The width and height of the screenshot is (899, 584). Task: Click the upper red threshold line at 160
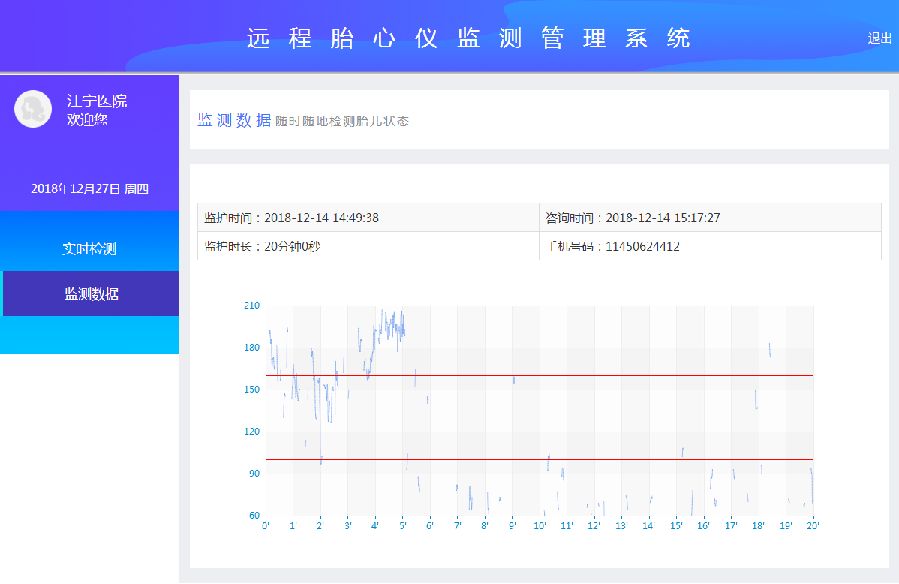[x=539, y=375]
